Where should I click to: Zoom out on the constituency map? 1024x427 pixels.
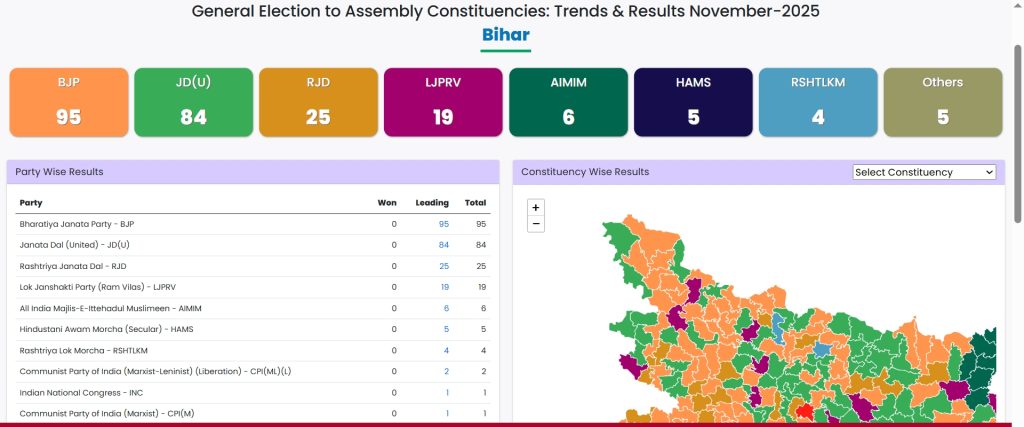(536, 224)
